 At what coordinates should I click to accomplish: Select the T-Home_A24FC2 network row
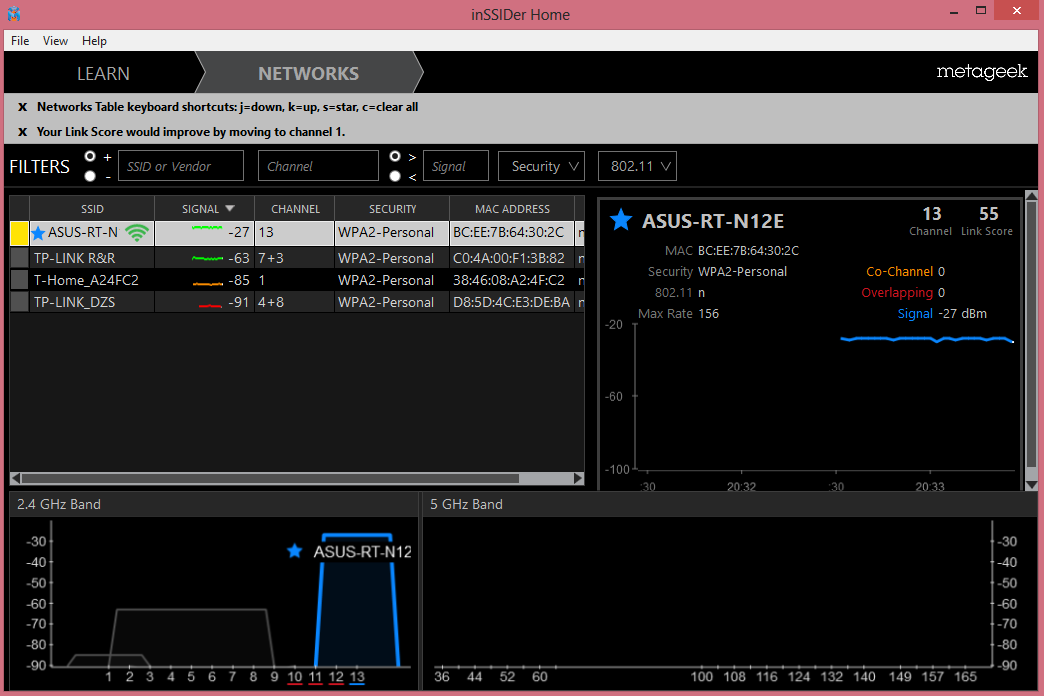[x=297, y=280]
